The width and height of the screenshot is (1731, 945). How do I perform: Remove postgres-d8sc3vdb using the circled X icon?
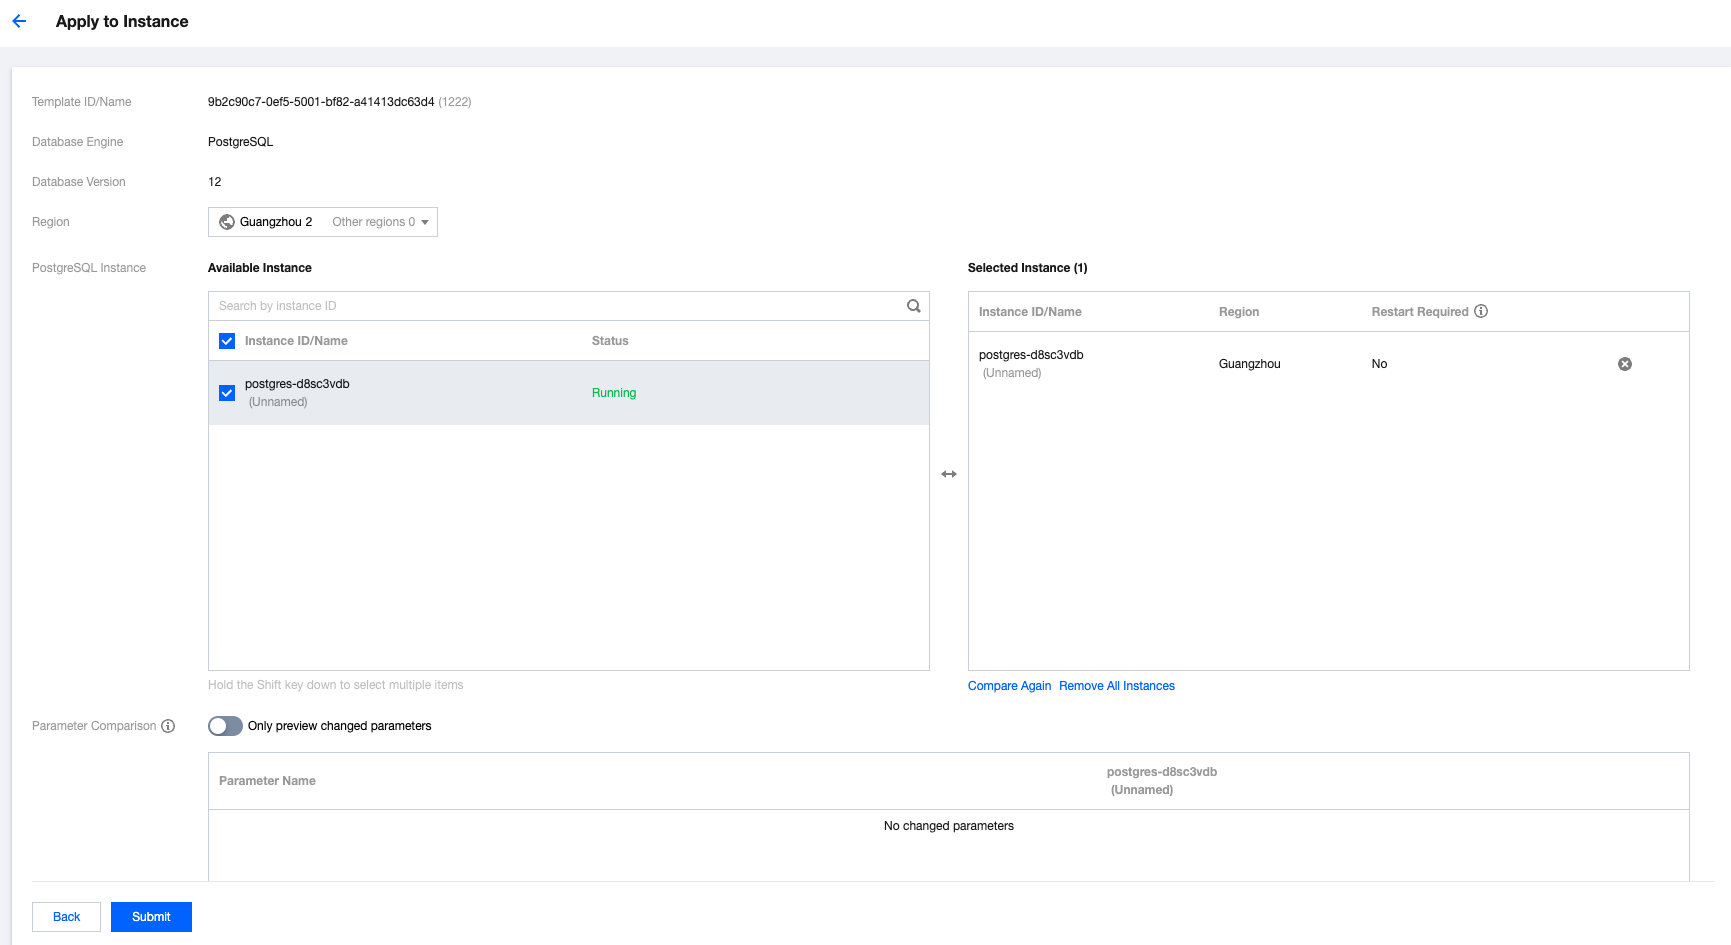[x=1624, y=364]
